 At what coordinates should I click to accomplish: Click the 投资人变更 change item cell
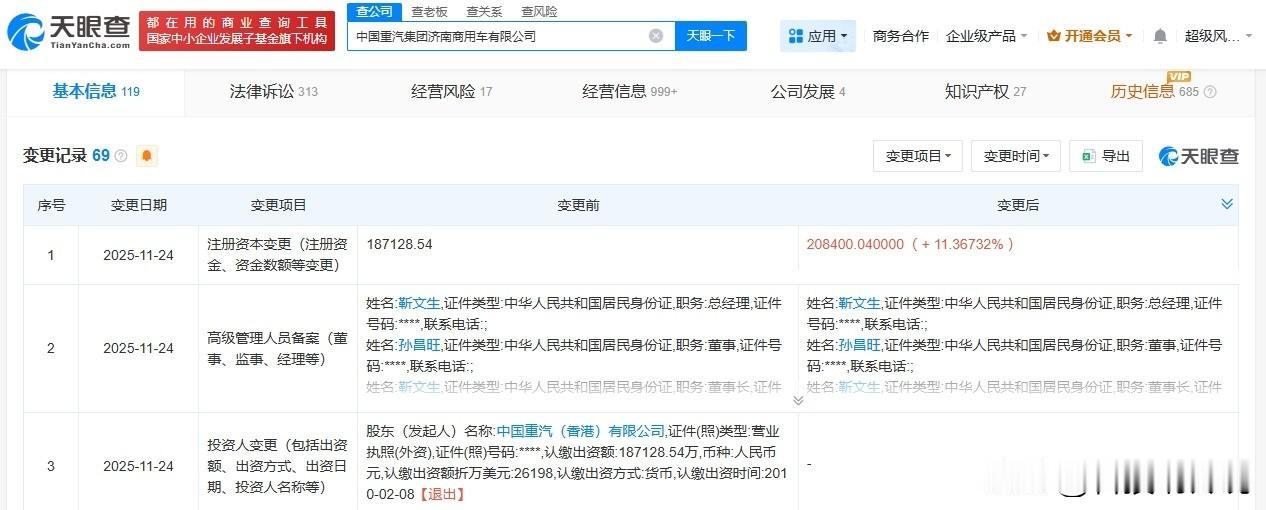pyautogui.click(x=278, y=466)
